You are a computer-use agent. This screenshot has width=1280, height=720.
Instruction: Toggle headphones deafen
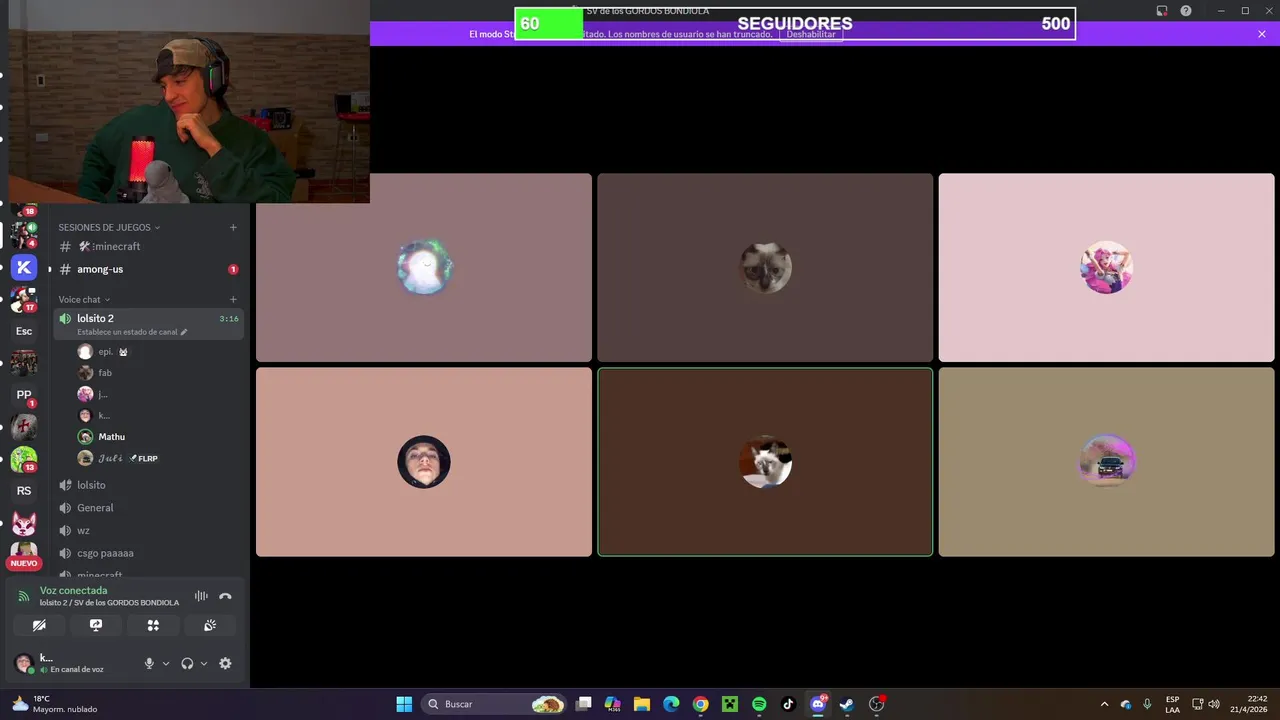point(187,663)
